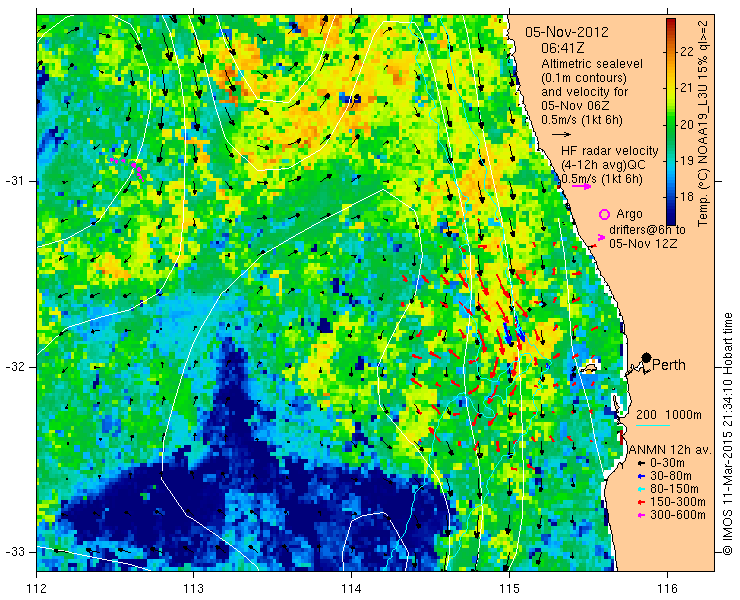Viewport: 740px width, 600px height.
Task: Click the ANMN 12h av. legend heading
Action: [672, 450]
